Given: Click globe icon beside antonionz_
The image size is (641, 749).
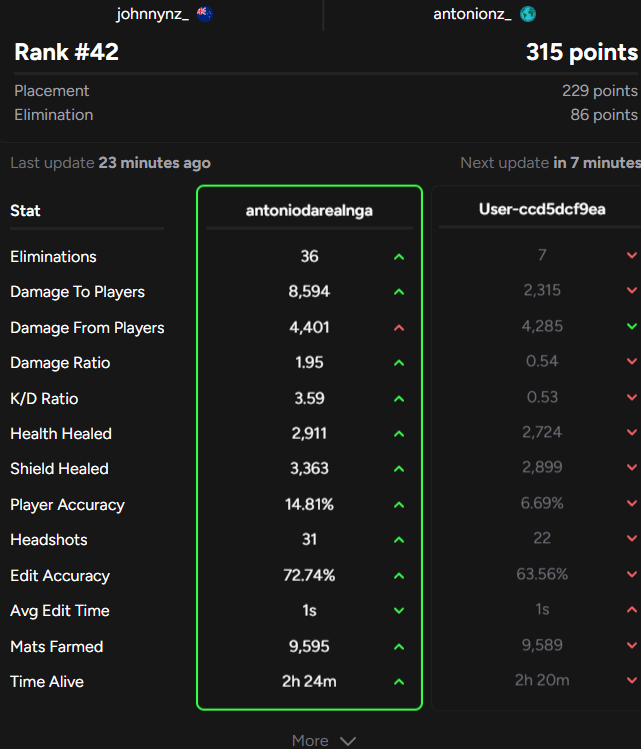Looking at the screenshot, I should [x=528, y=14].
